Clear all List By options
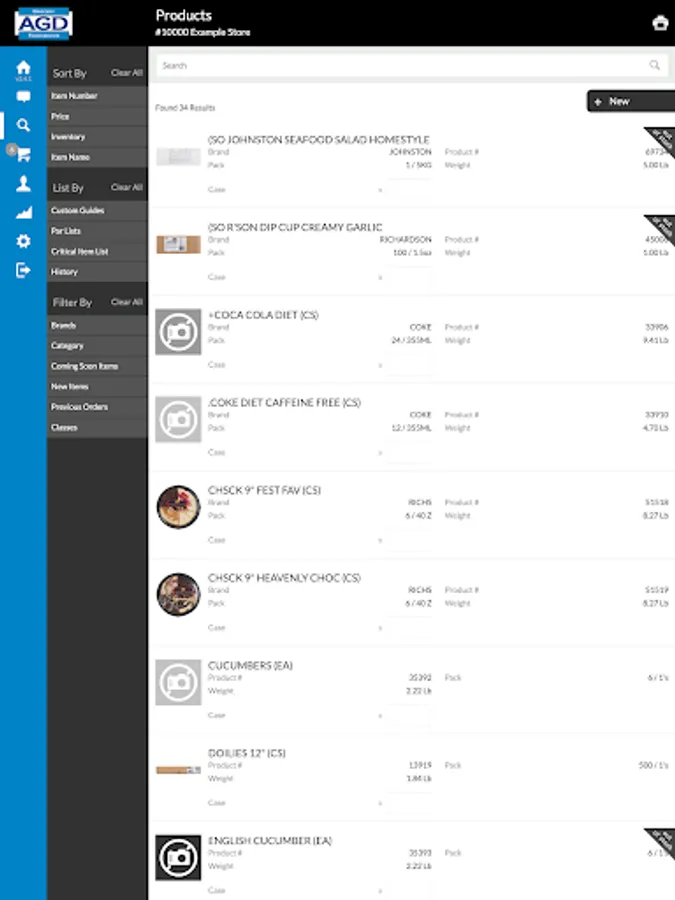This screenshot has width=675, height=900. [x=126, y=188]
